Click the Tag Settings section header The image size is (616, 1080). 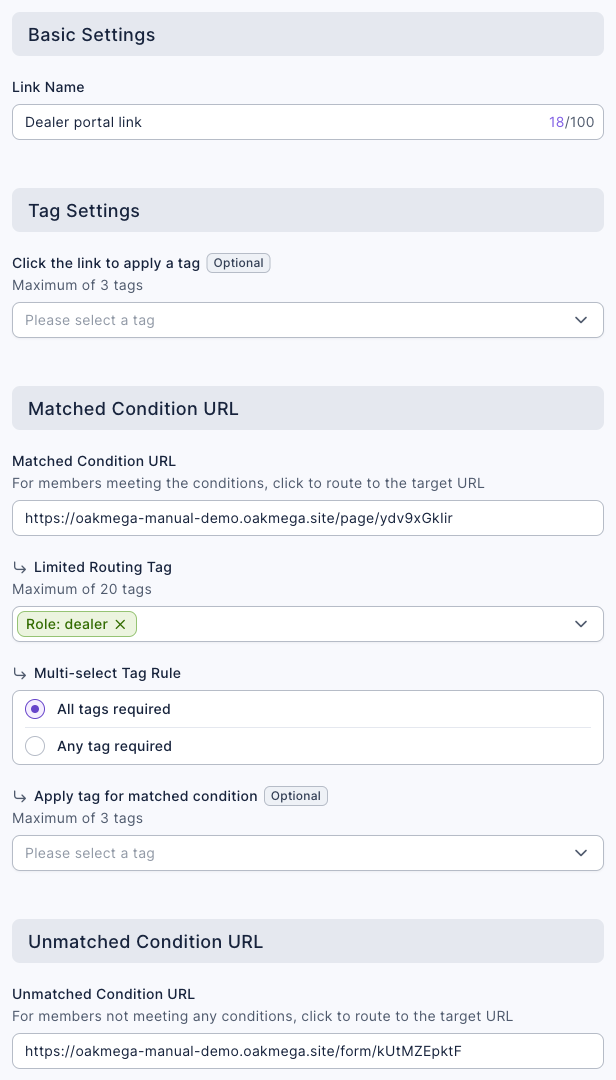click(308, 210)
